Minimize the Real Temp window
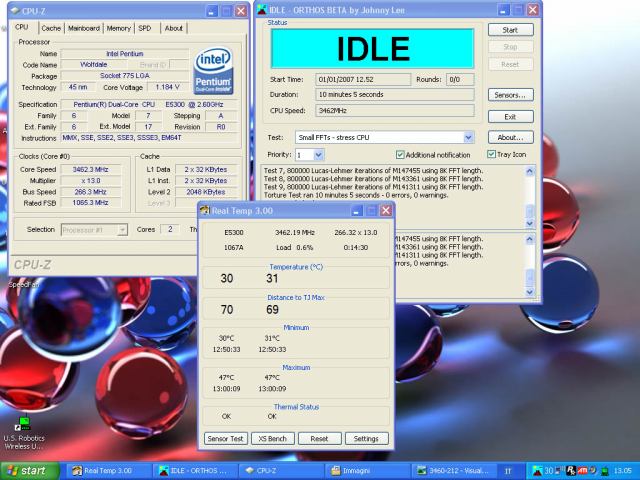Image resolution: width=640 pixels, height=480 pixels. (356, 211)
